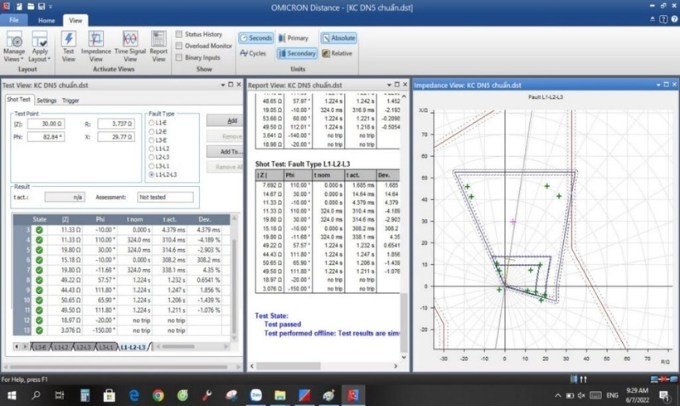Launch Microsoft Edge from the taskbar
Viewport: 680px width, 406px height.
point(134,395)
